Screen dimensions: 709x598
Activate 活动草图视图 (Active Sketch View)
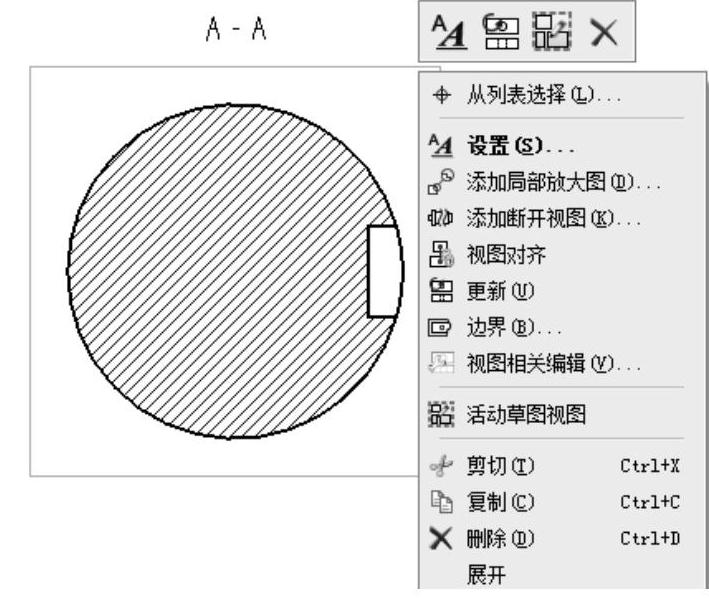pyautogui.click(x=525, y=414)
